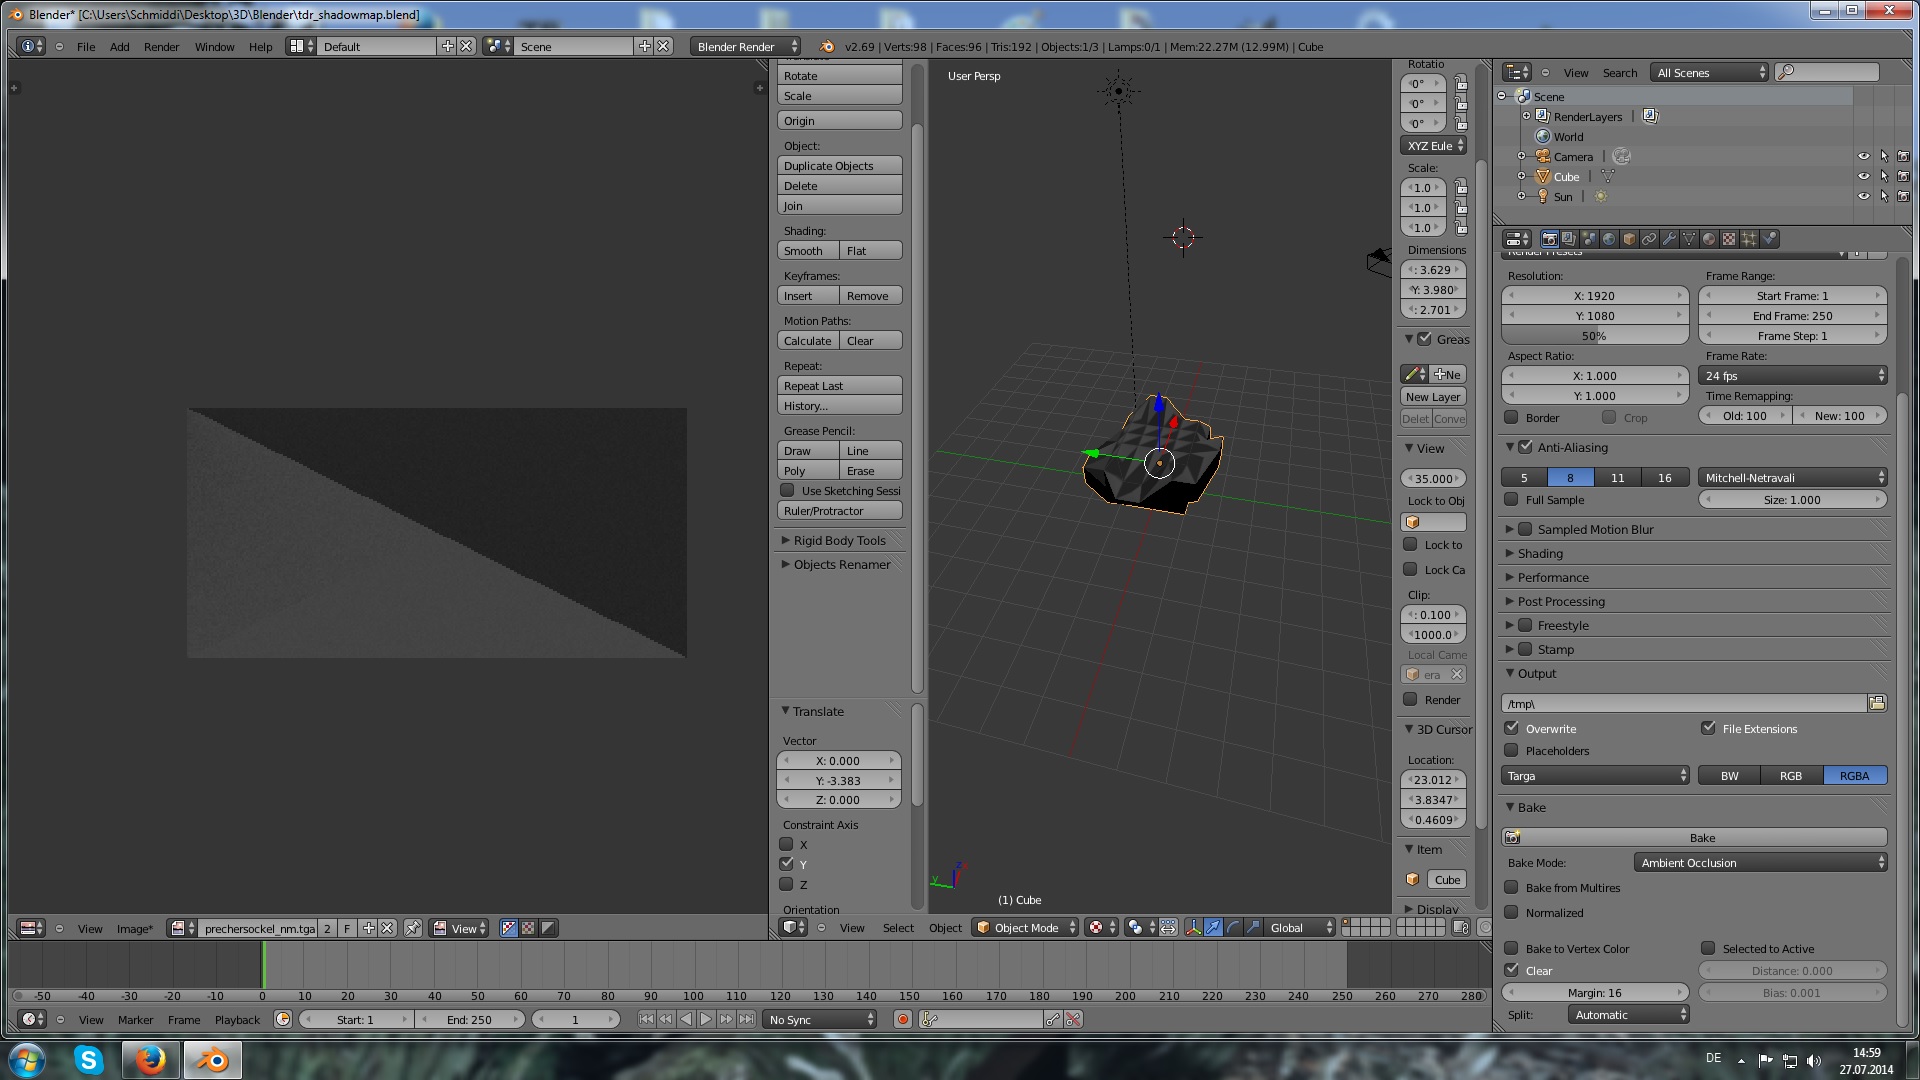Image resolution: width=1920 pixels, height=1080 pixels.
Task: Open the Window menu
Action: click(x=214, y=47)
